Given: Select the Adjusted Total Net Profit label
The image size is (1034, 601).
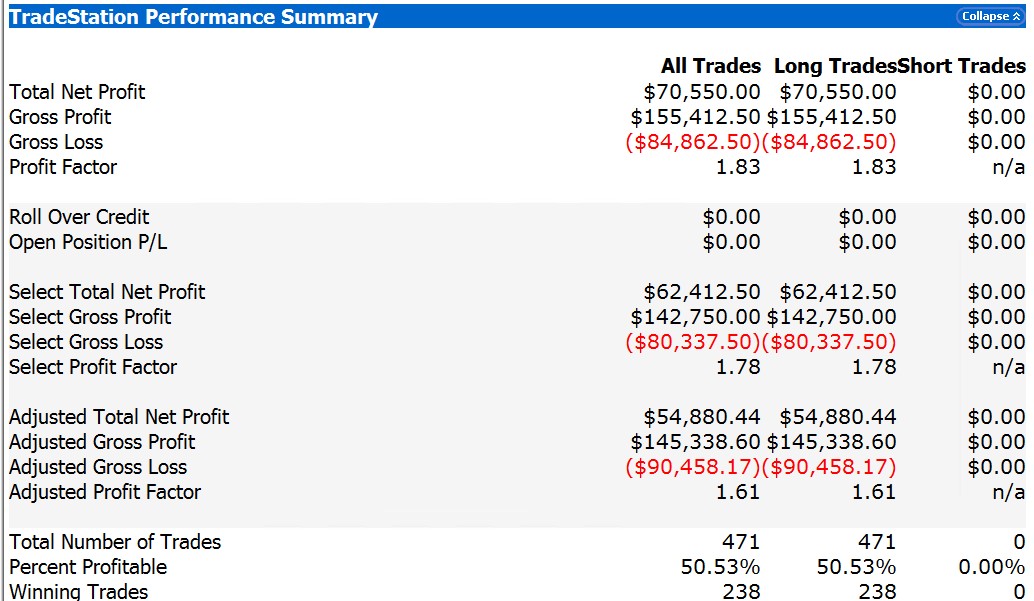Looking at the screenshot, I should [119, 417].
